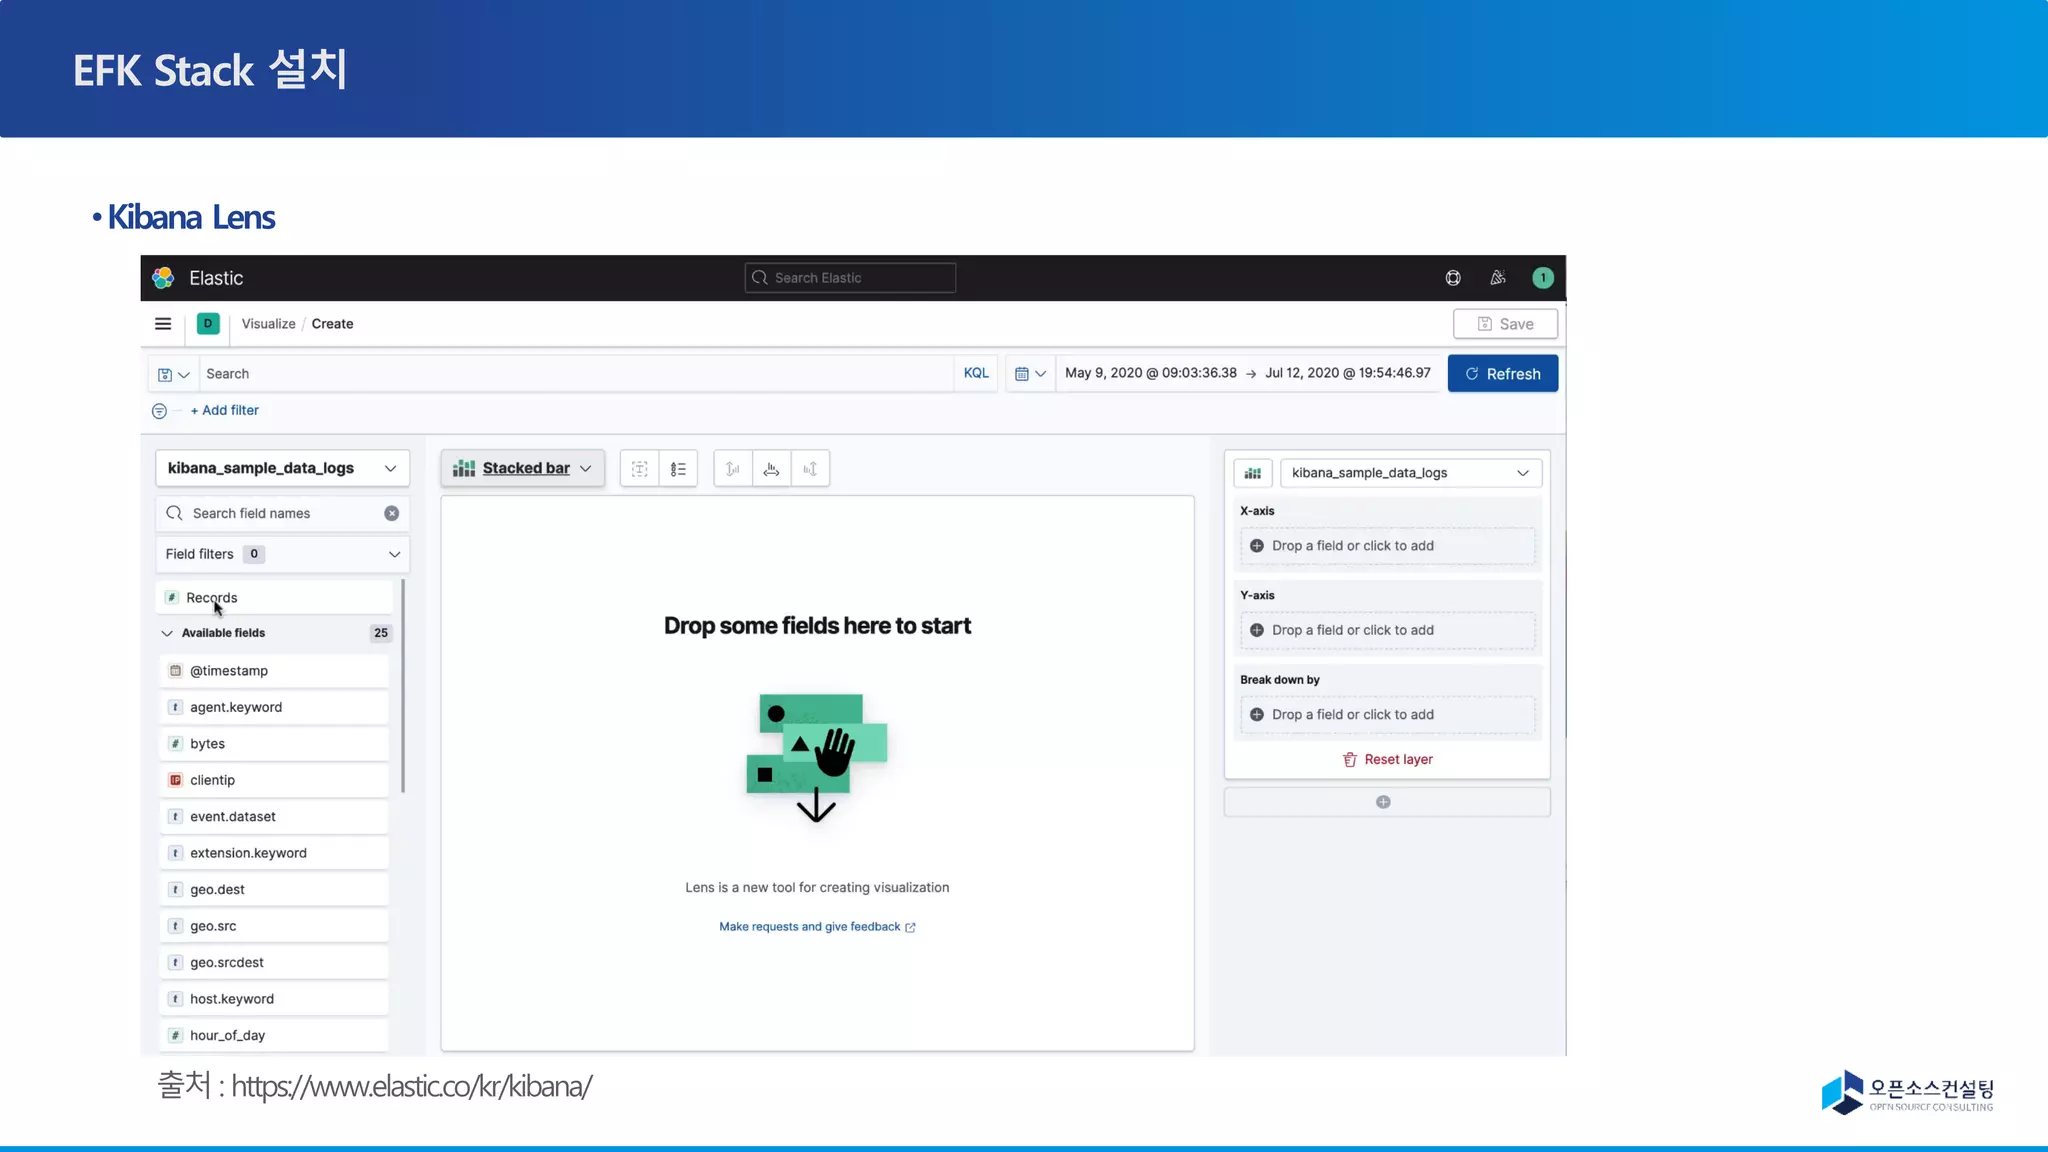Select the clientip field in list
This screenshot has width=2048, height=1152.
pyautogui.click(x=213, y=780)
